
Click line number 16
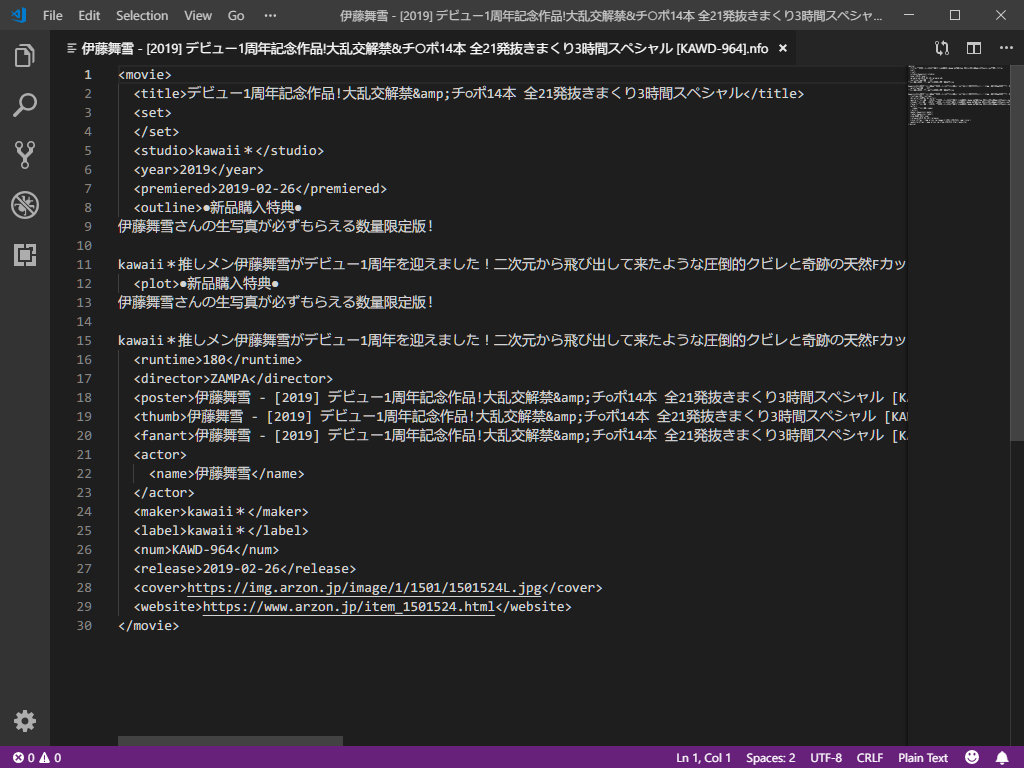84,360
